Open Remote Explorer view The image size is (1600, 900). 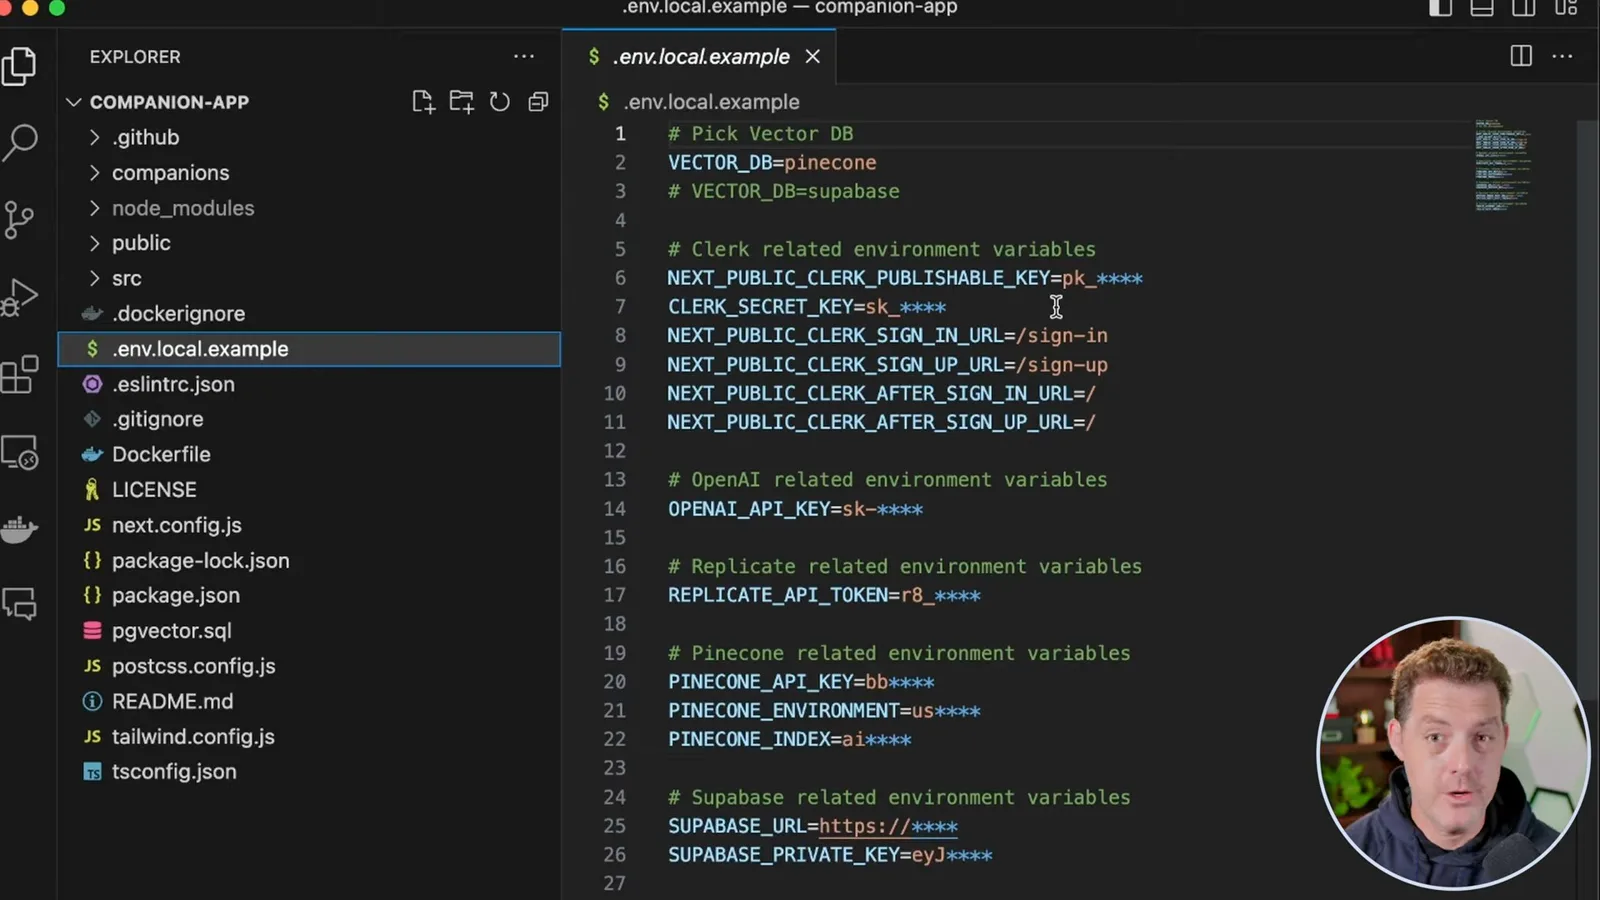(x=20, y=452)
